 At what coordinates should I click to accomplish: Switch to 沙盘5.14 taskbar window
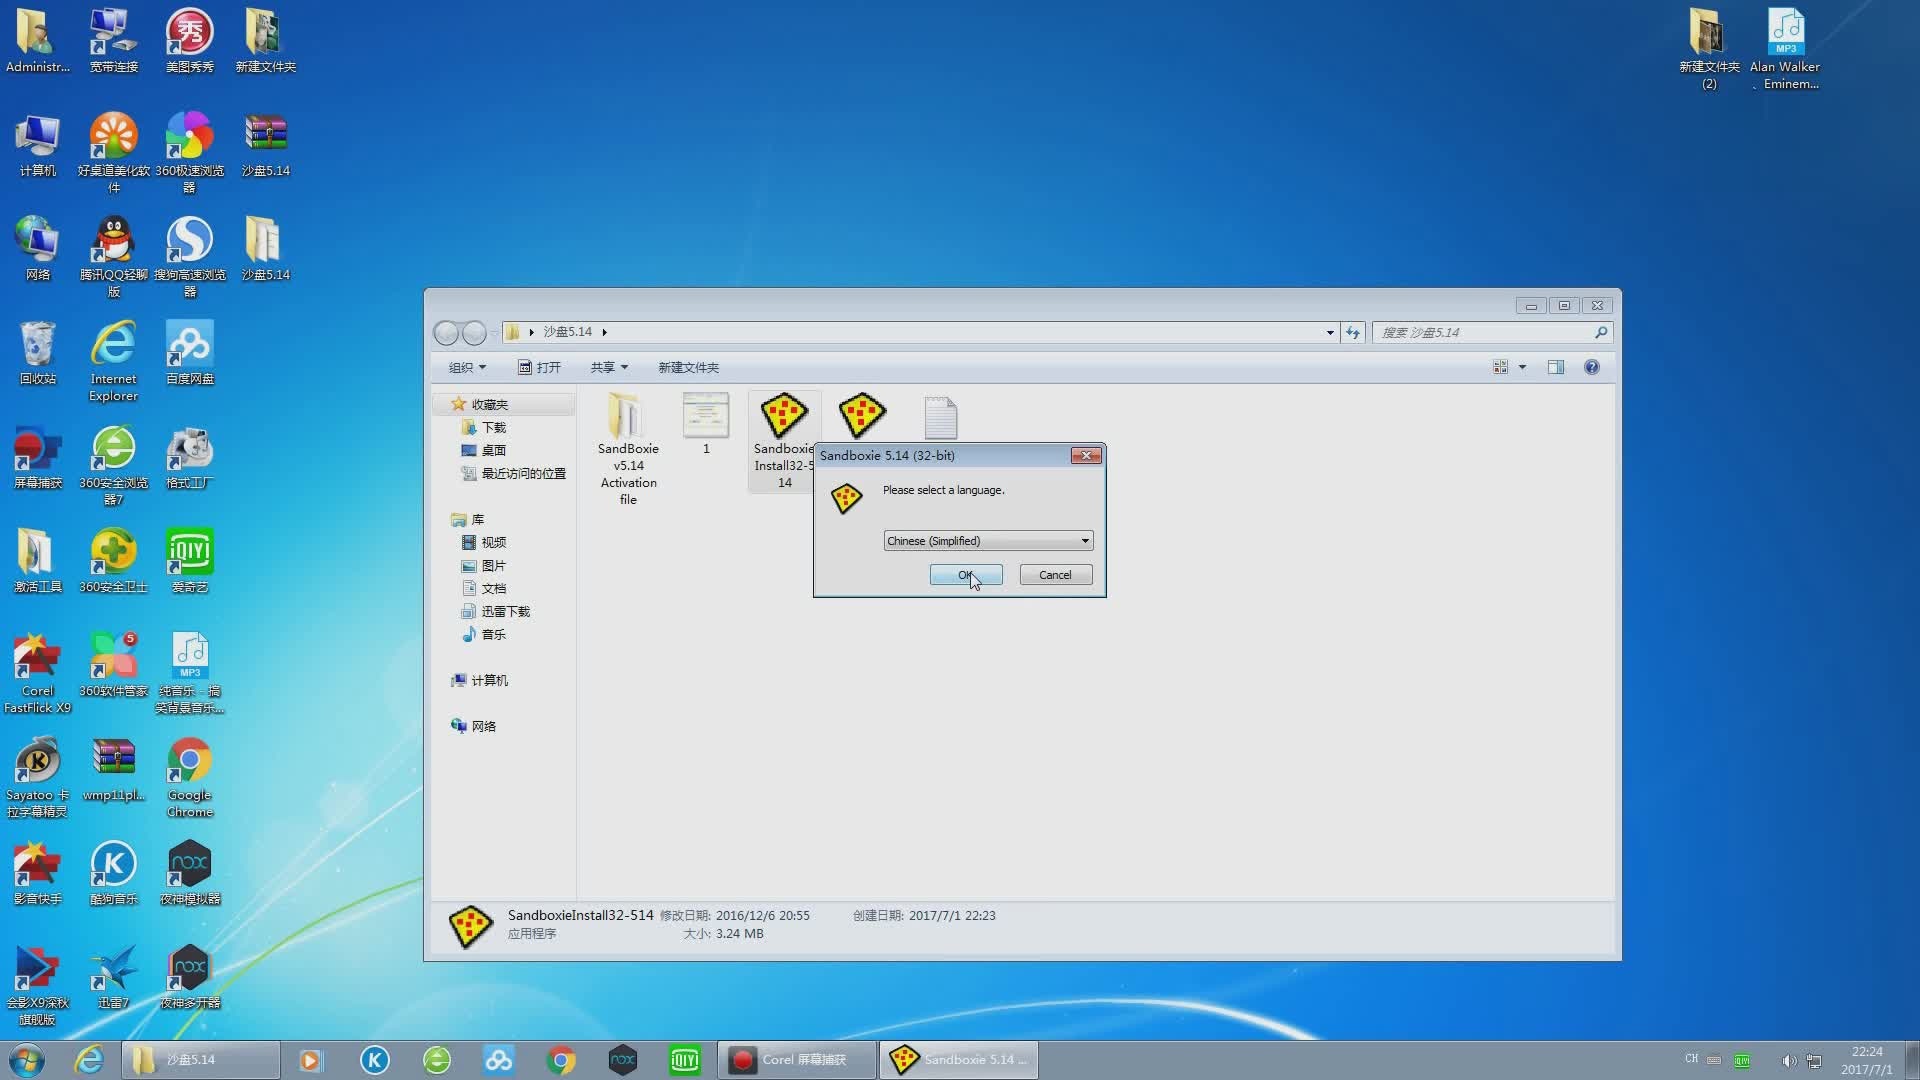click(x=200, y=1060)
